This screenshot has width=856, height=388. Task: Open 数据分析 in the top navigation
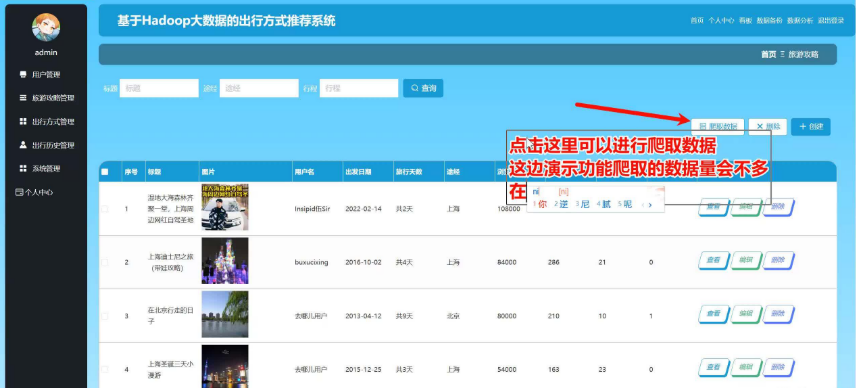(800, 21)
